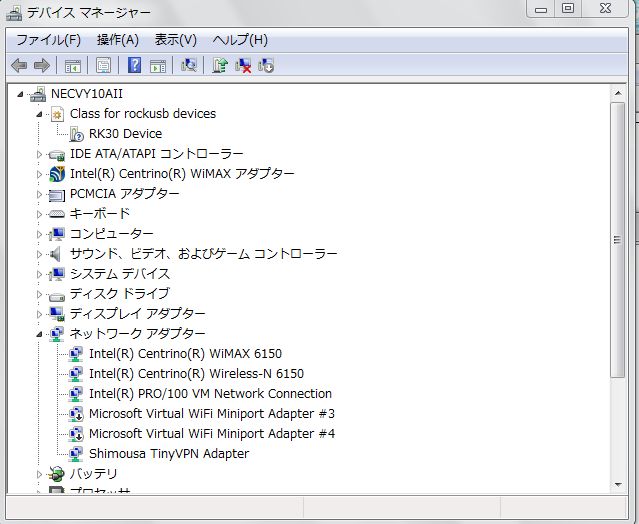Select Microsoft Virtual WiFi Miniport Adapter #4

[212, 434]
